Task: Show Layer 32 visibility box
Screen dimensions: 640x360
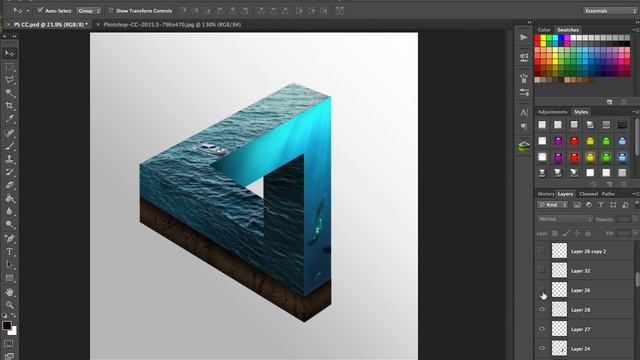Action: 542,270
